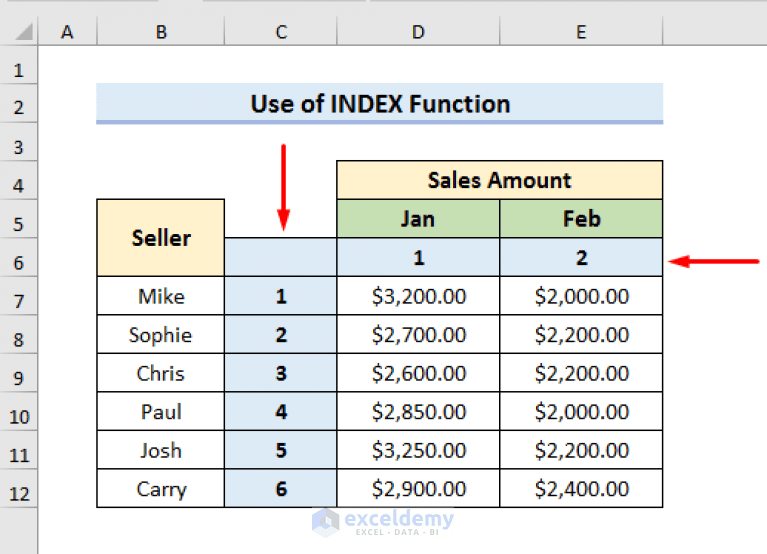This screenshot has width=767, height=554.
Task: Click the Select All corner triangle
Action: (24, 32)
